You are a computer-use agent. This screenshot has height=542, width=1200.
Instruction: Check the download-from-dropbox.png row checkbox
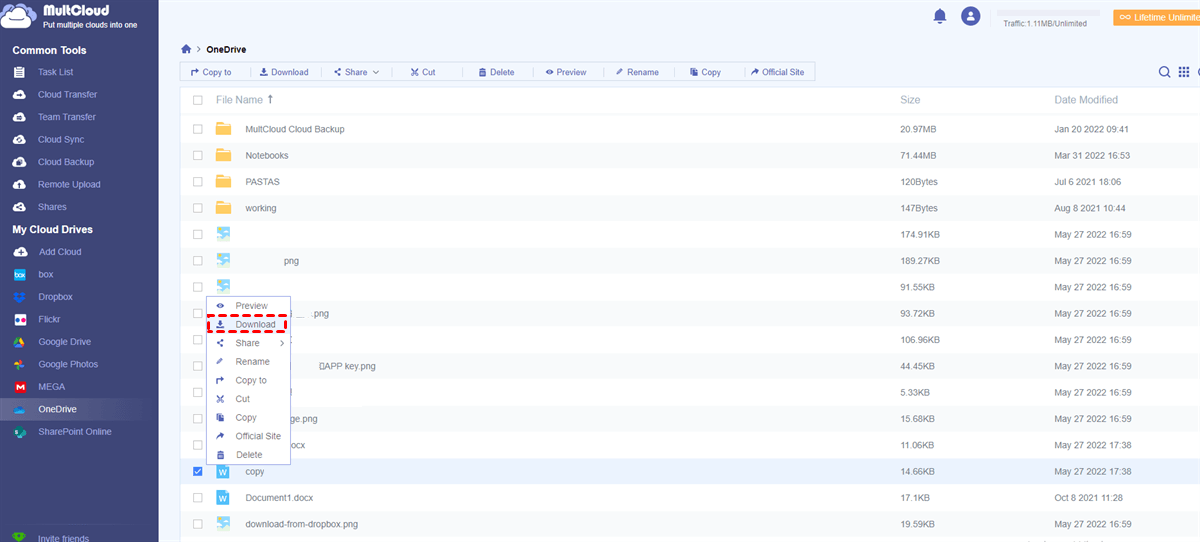[x=197, y=523]
